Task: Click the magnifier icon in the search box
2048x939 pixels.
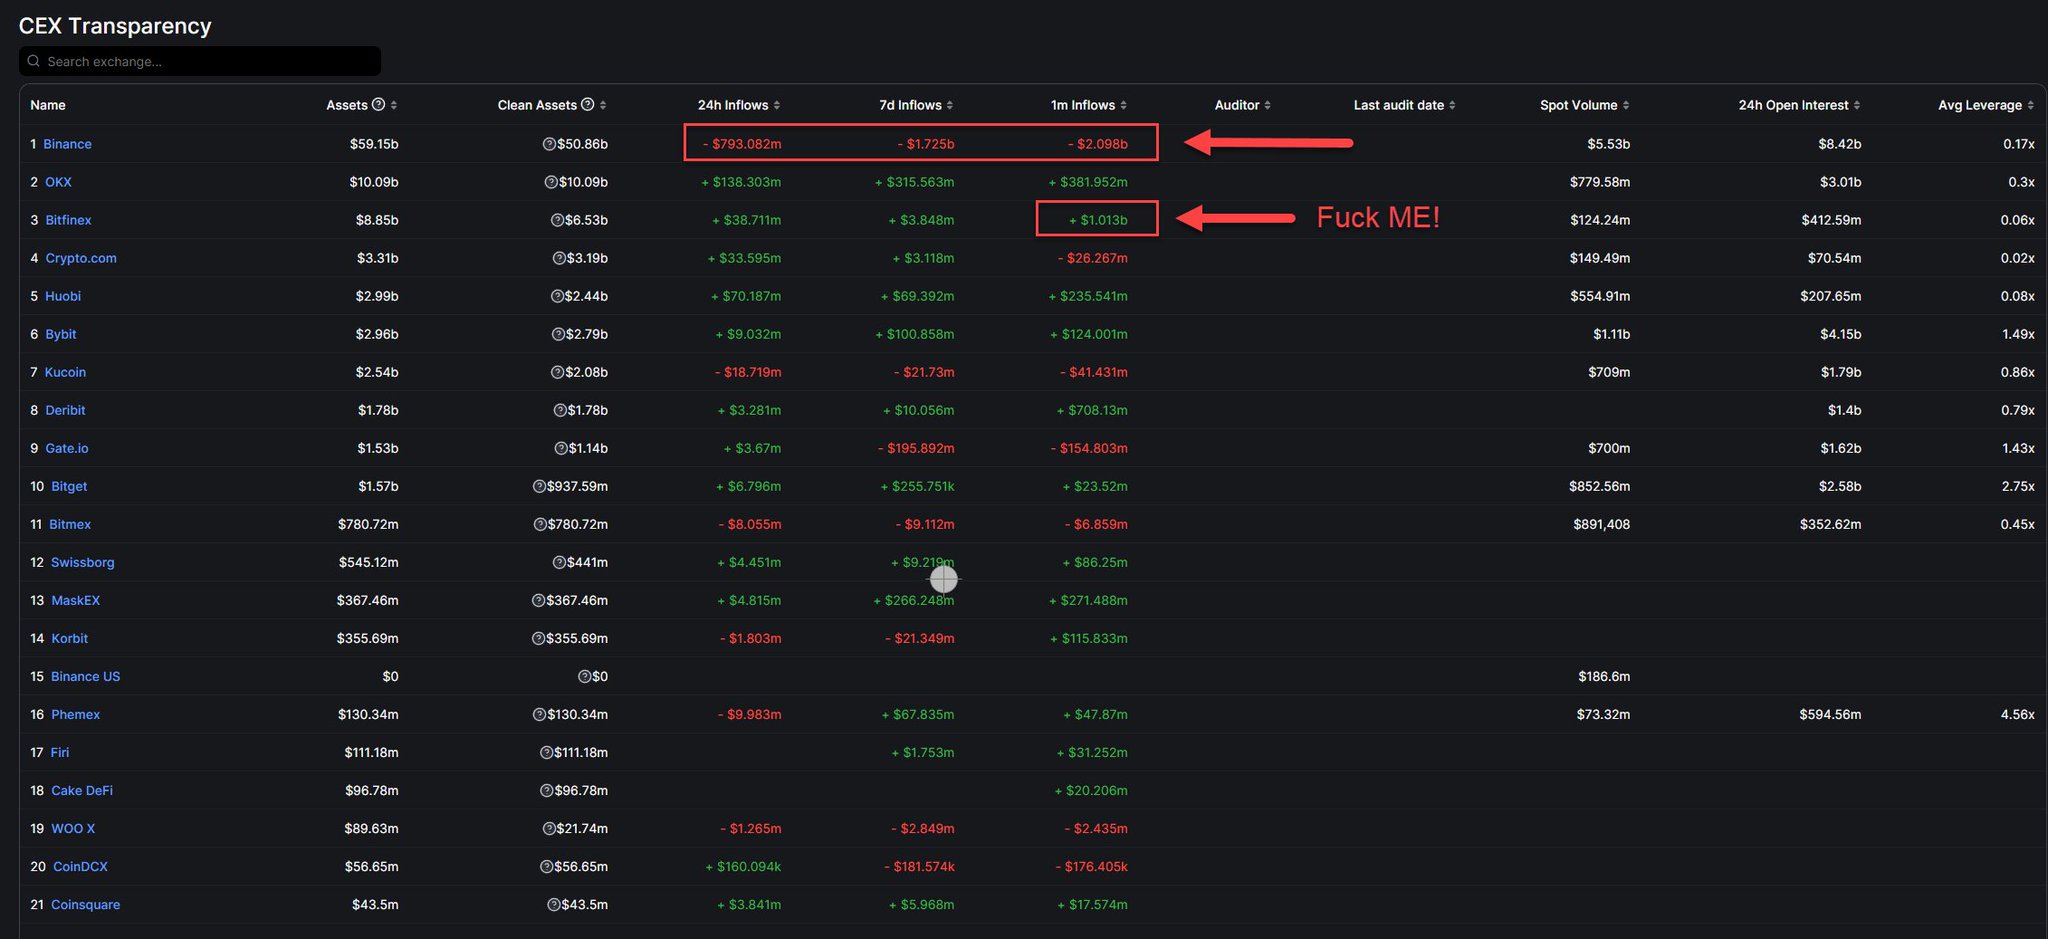Action: (34, 61)
